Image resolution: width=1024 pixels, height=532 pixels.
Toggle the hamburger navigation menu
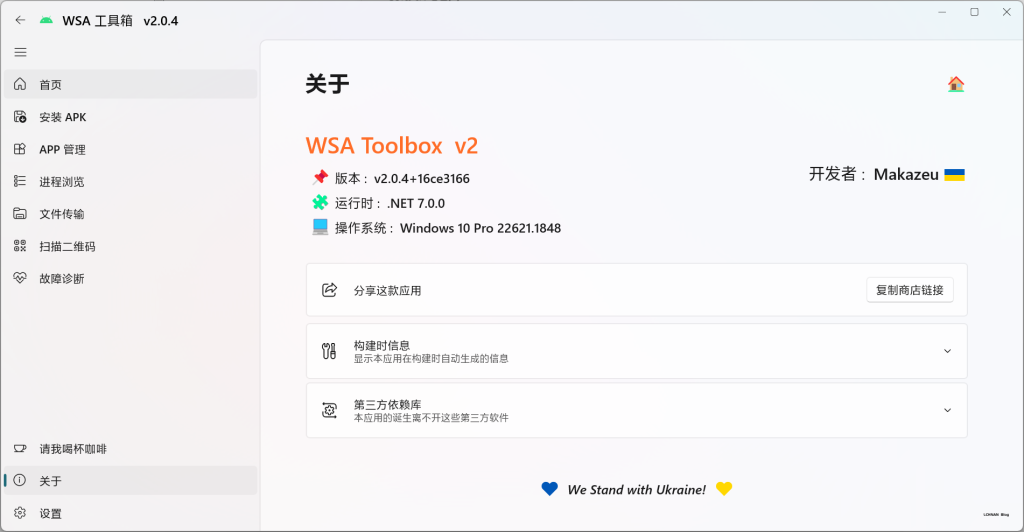pyautogui.click(x=20, y=52)
